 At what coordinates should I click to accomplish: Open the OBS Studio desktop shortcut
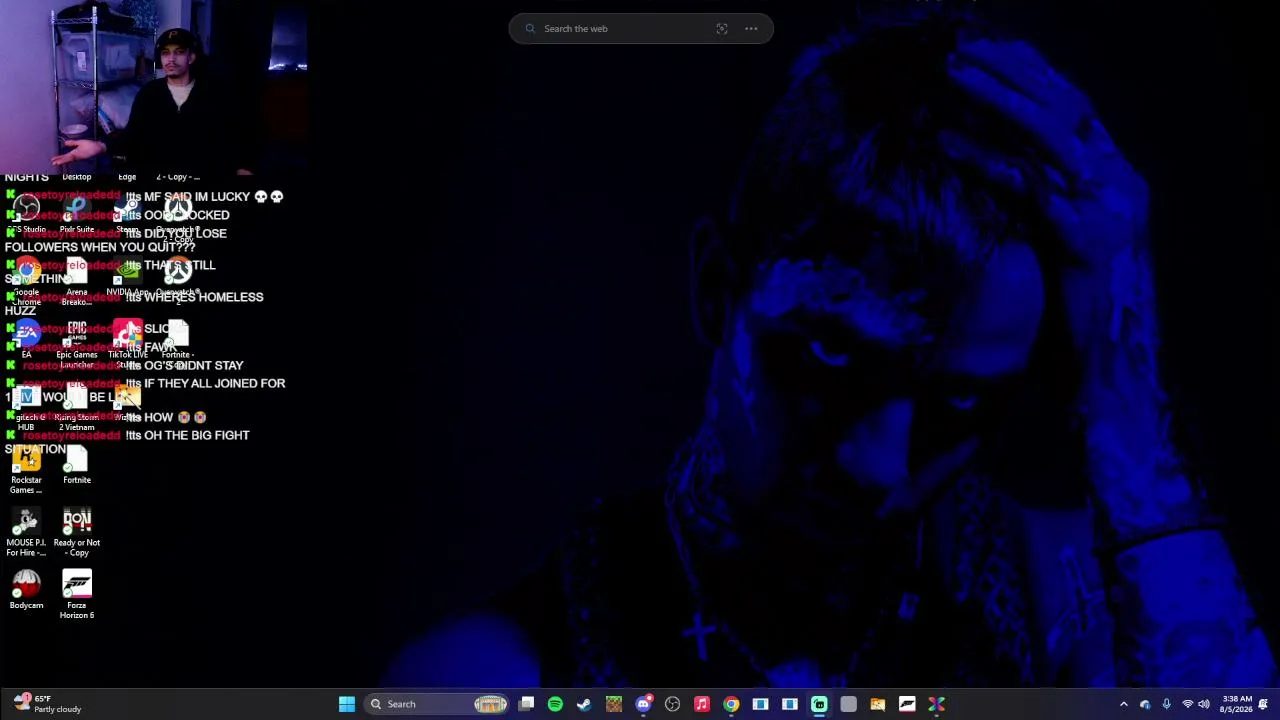pyautogui.click(x=26, y=214)
